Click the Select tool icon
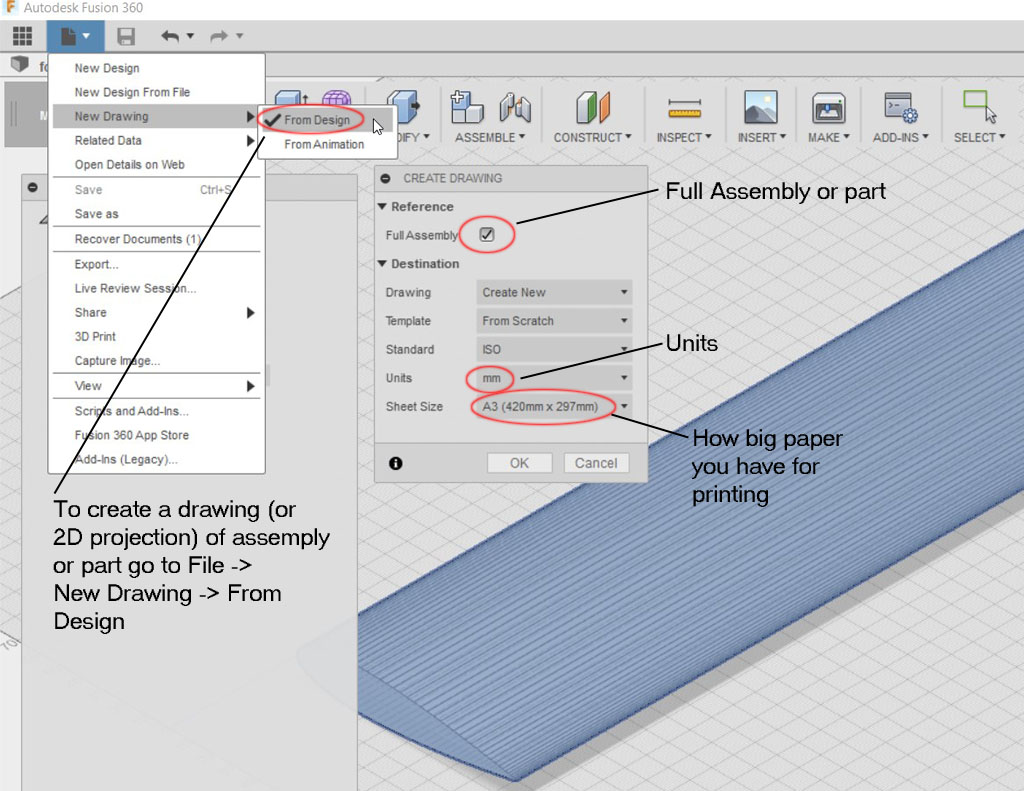This screenshot has height=791, width=1024. click(x=980, y=106)
